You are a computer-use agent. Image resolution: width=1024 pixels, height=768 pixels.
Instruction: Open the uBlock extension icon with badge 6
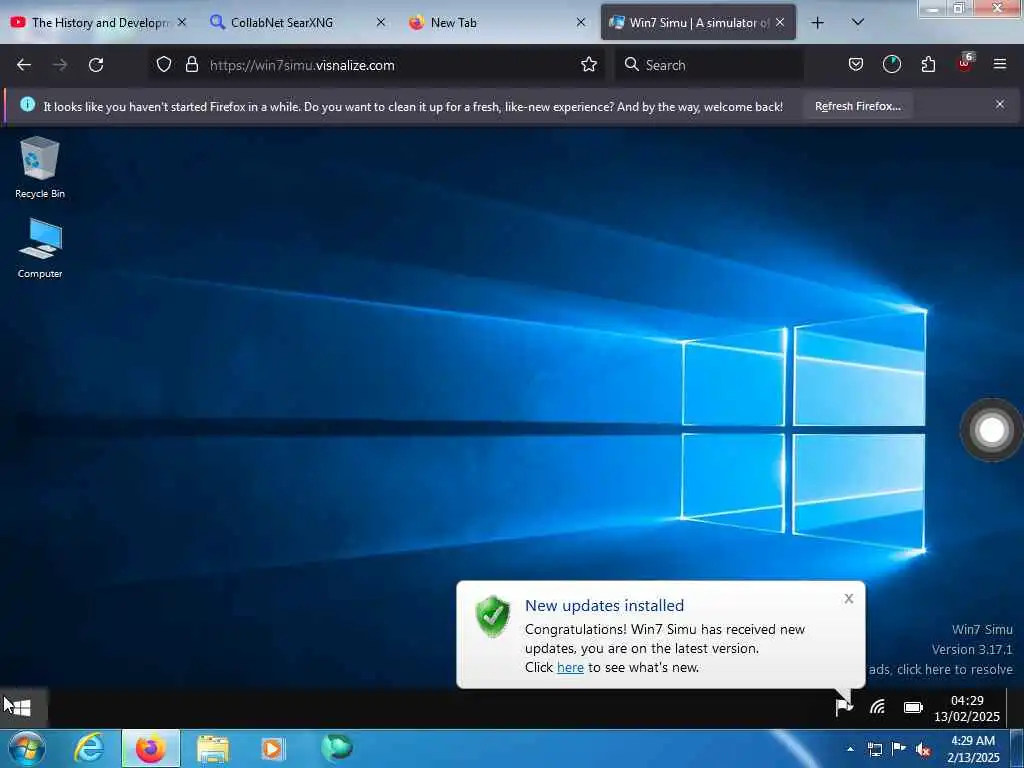(x=965, y=63)
